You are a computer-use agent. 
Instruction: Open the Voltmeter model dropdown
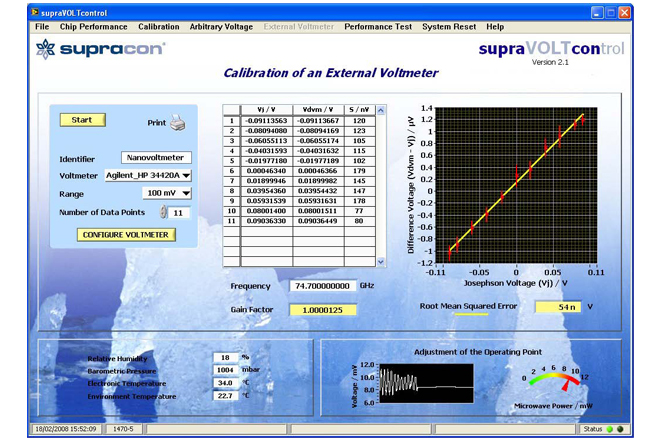(x=149, y=175)
